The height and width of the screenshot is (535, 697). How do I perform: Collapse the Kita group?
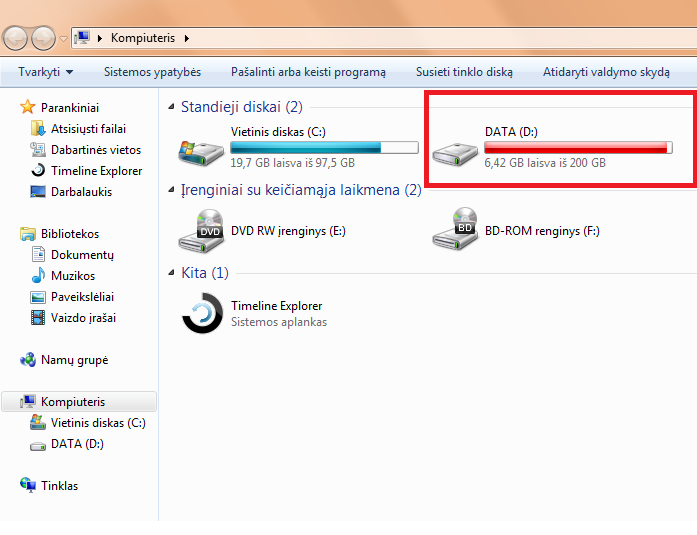tap(171, 273)
